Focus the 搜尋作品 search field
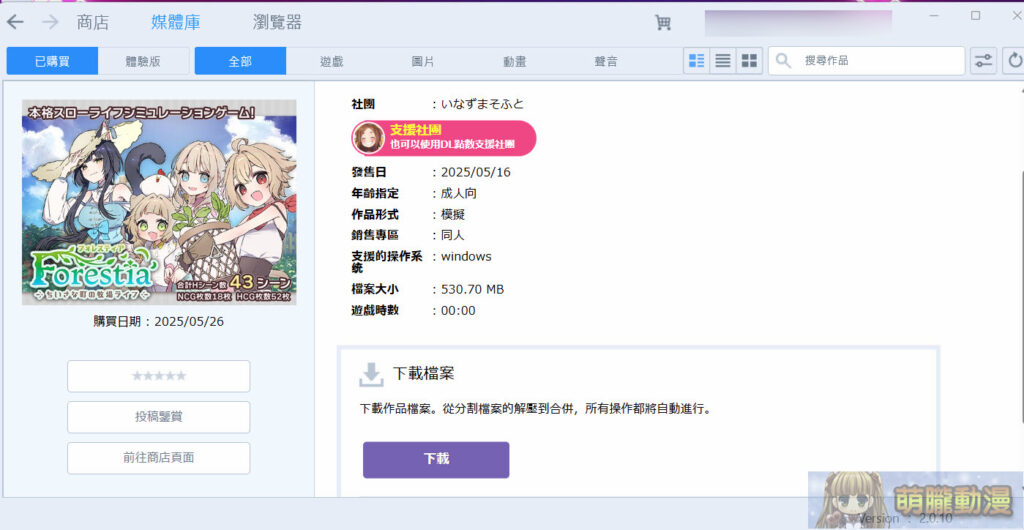Viewport: 1024px width, 530px height. (866, 61)
